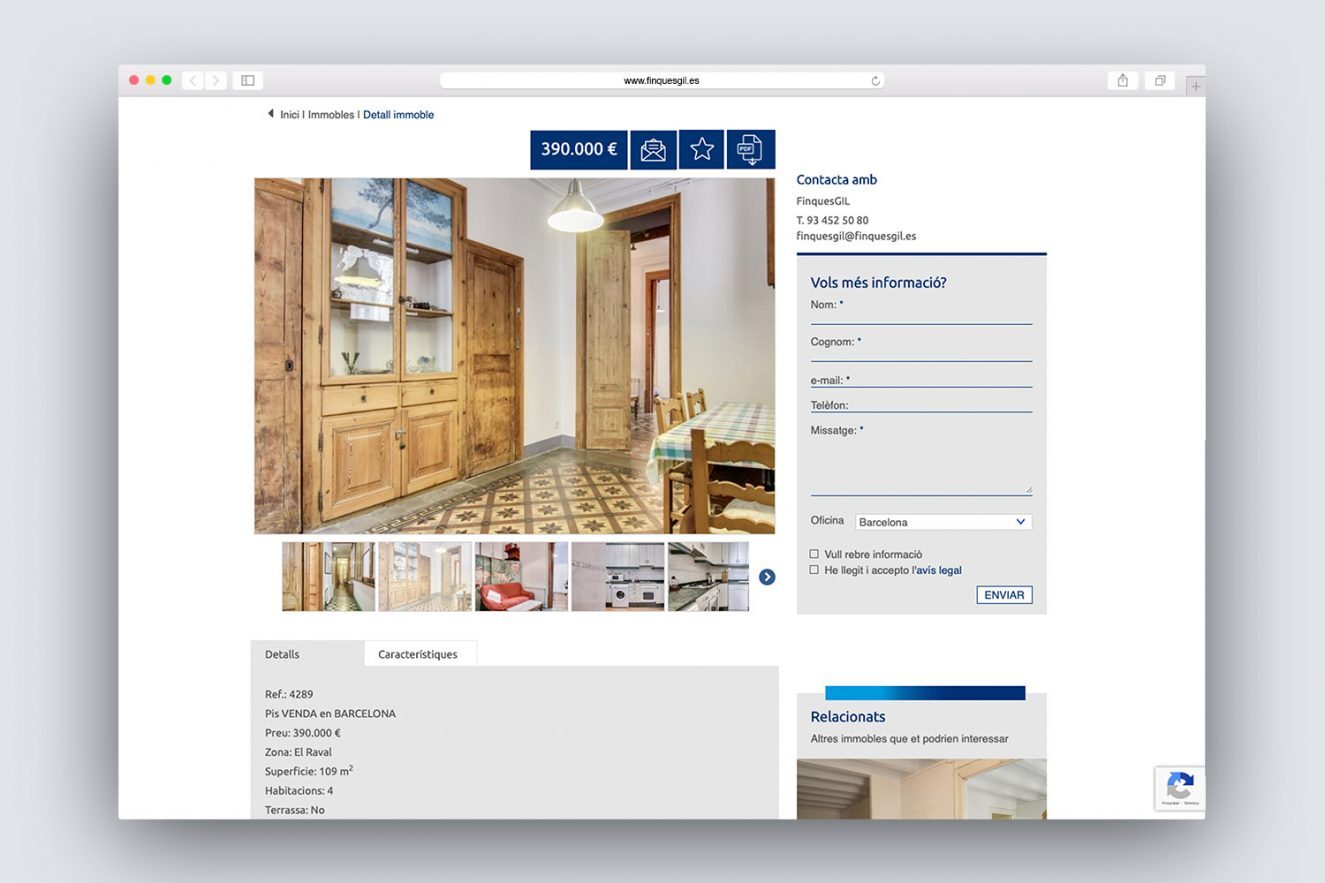
Task: Click the browser forward navigation arrow
Action: click(216, 80)
